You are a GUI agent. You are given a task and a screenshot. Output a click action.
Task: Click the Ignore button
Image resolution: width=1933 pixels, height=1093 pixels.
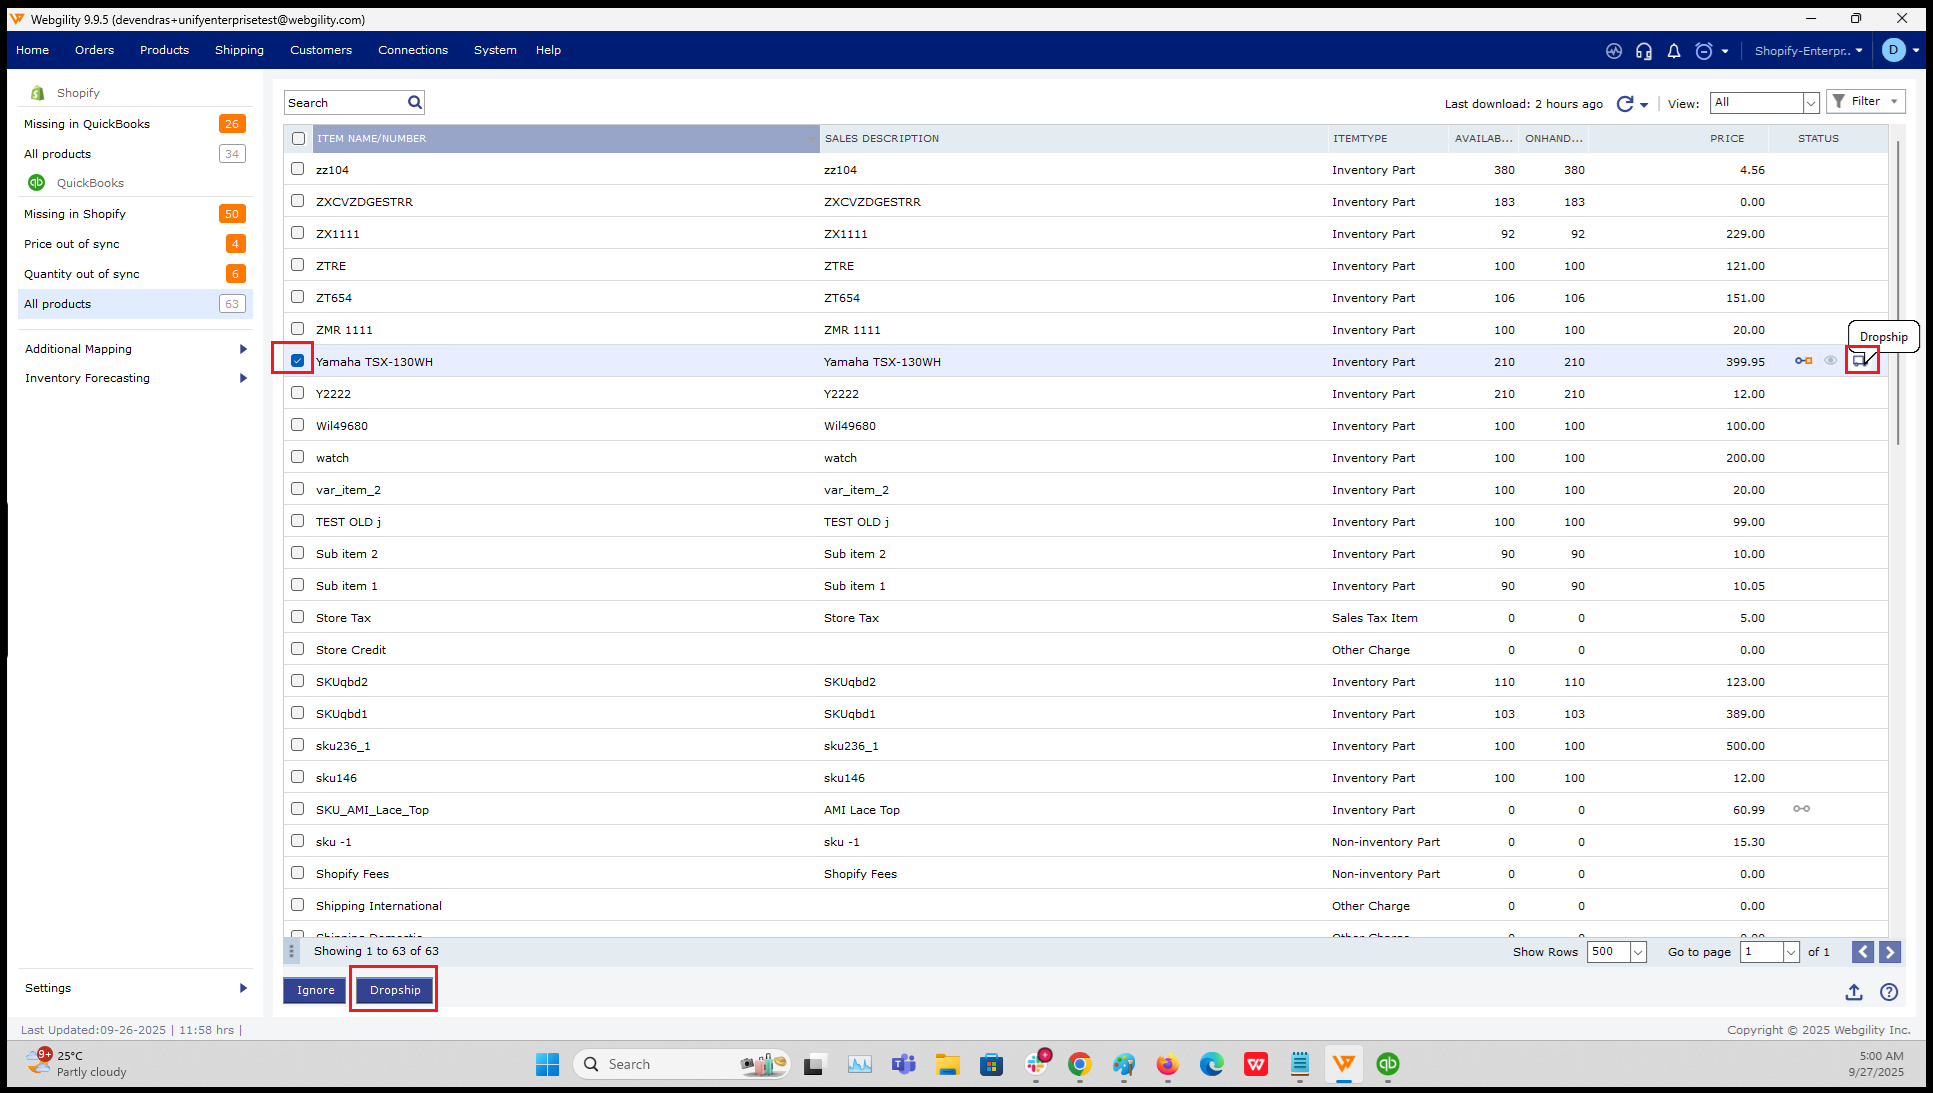(315, 990)
